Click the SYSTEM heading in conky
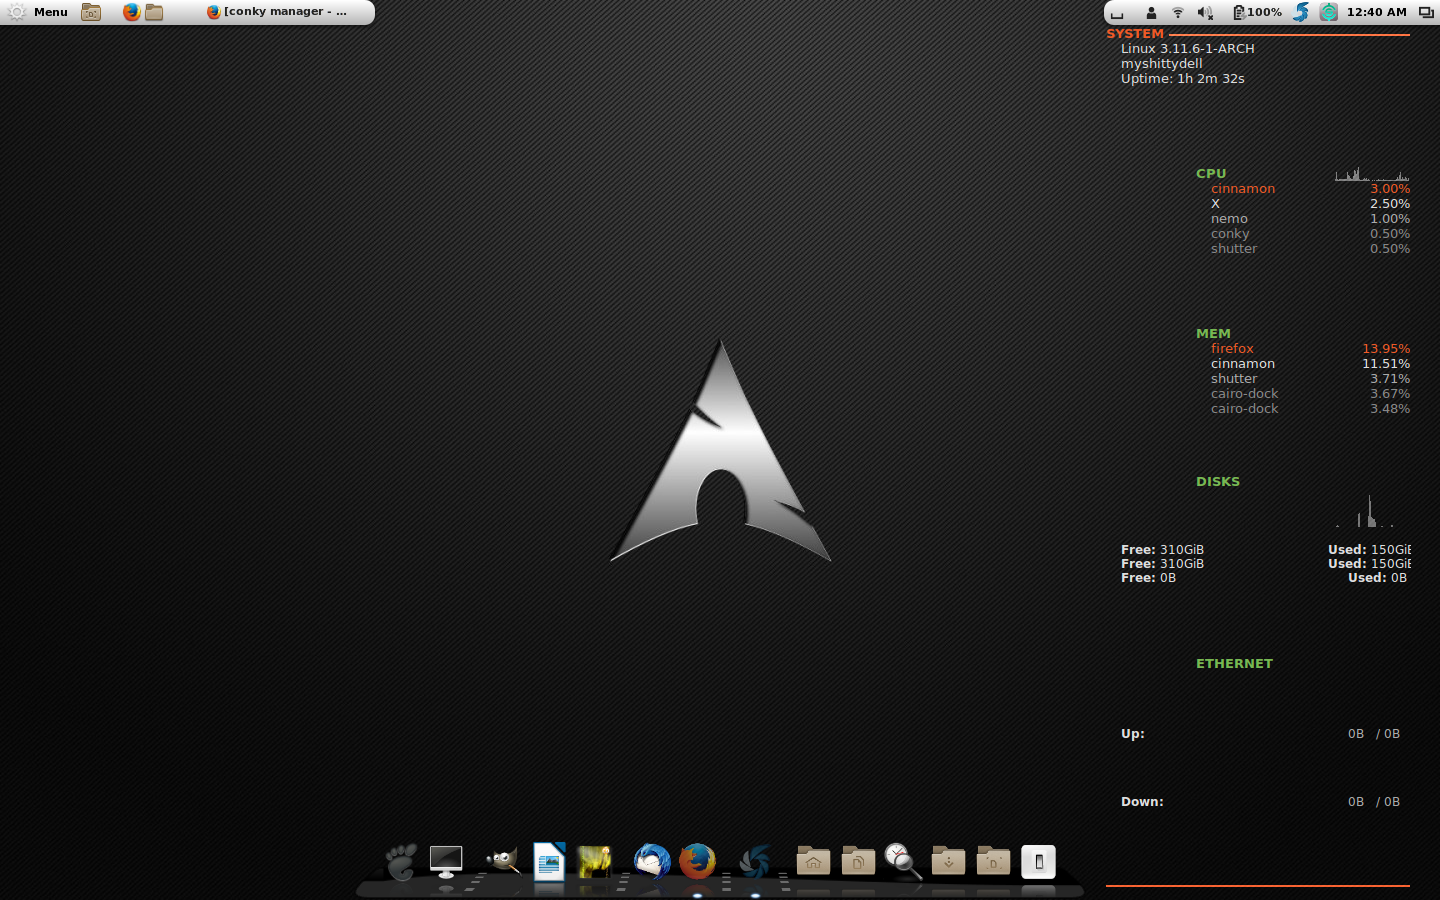 click(x=1135, y=33)
